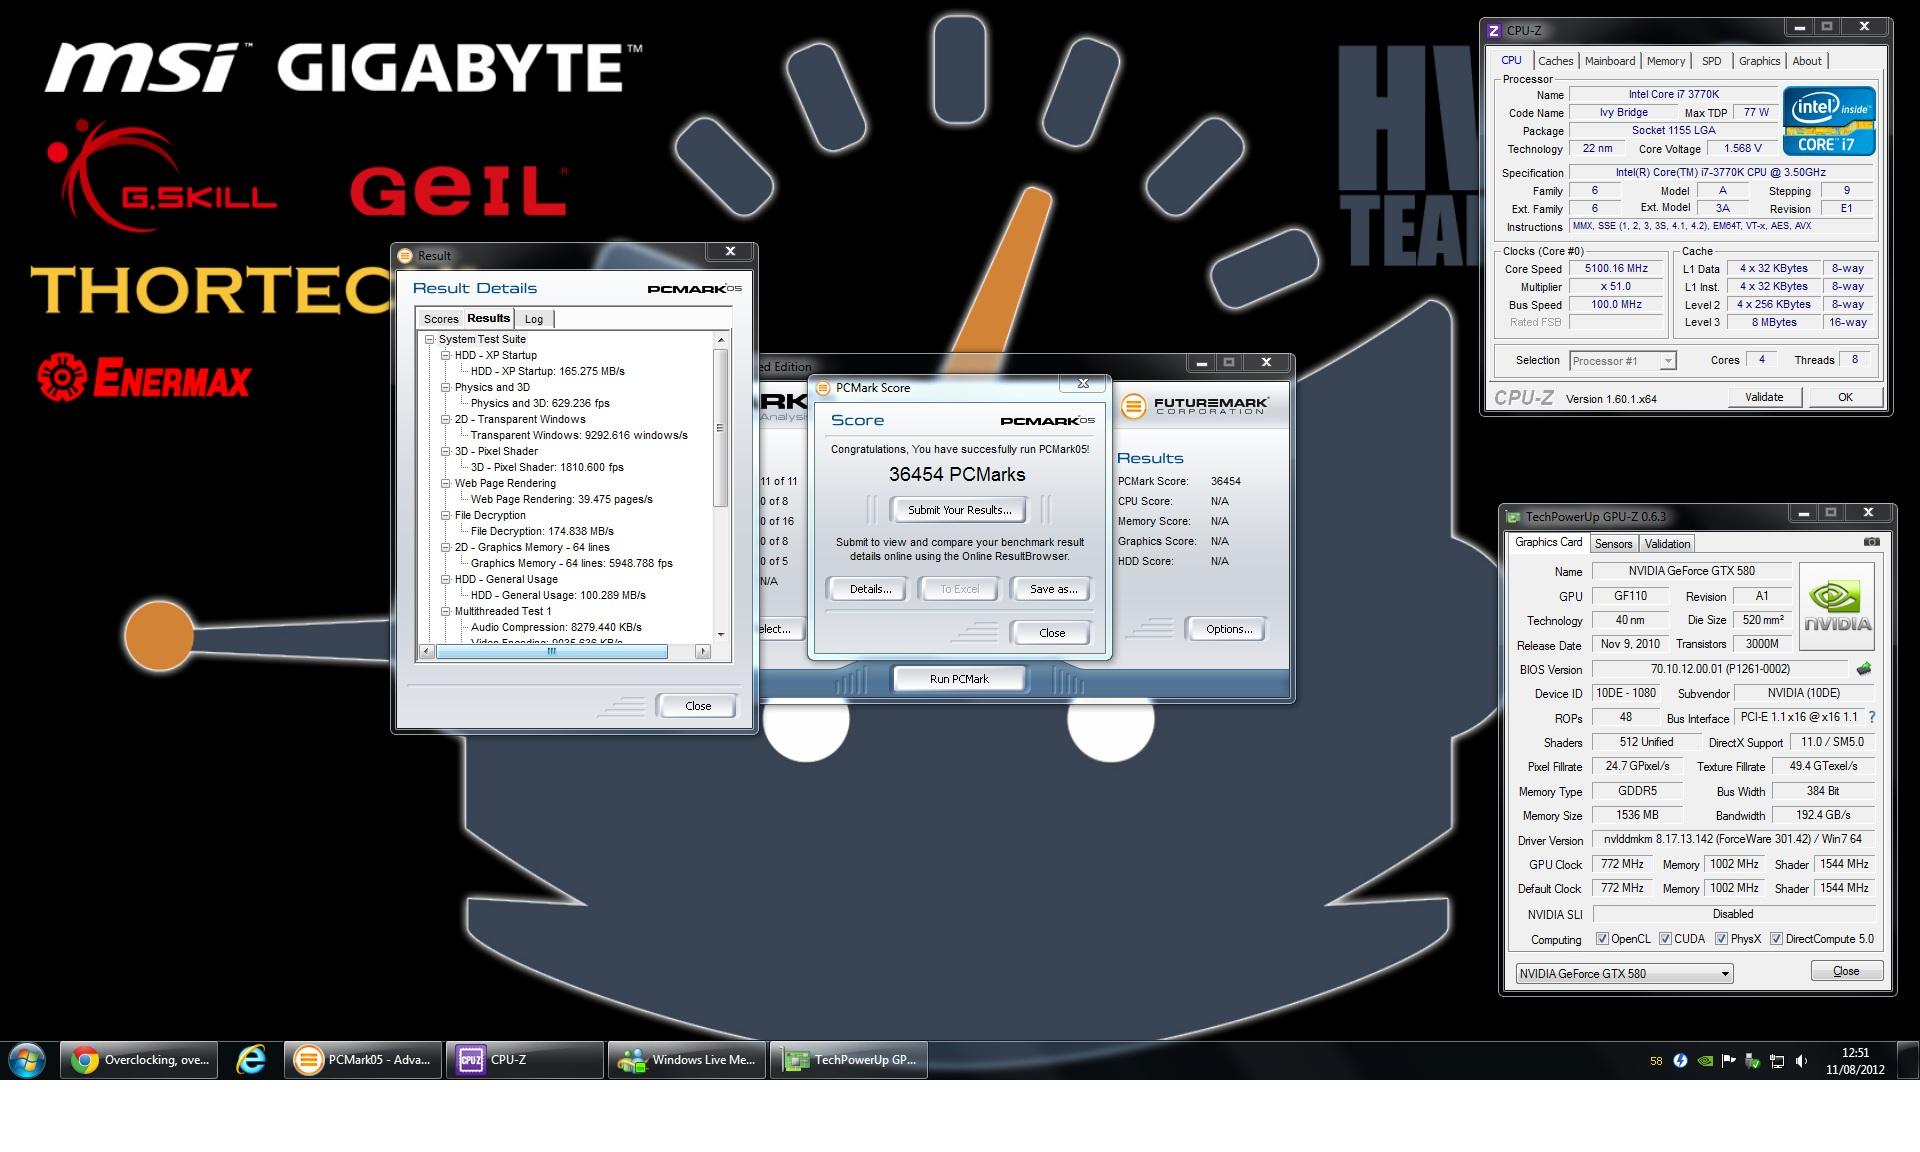1920x1152 pixels.
Task: Click the GPU-Z screenshot camera icon
Action: coord(1871,542)
